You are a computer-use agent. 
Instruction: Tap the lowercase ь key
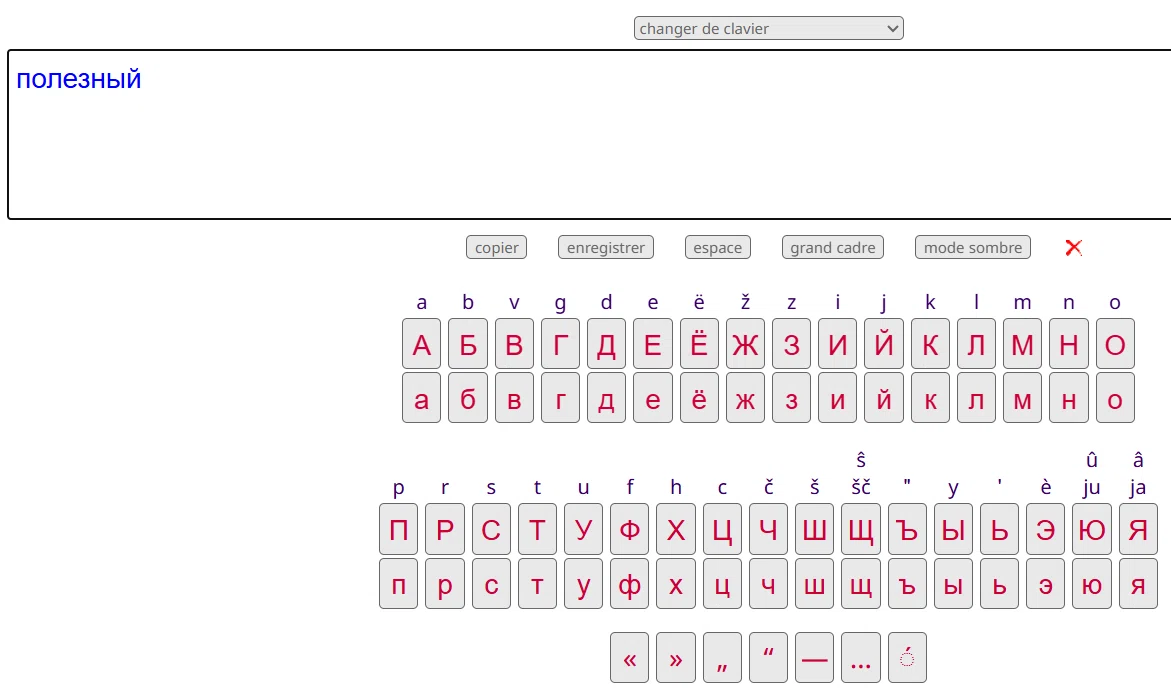tap(999, 583)
